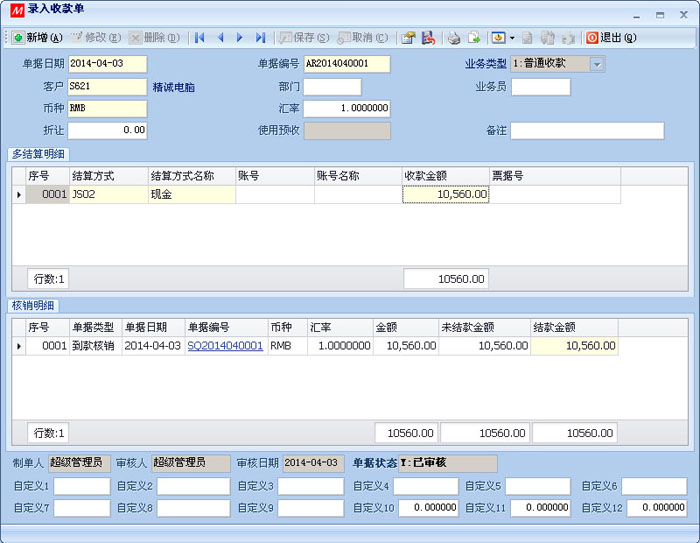Click the 业务员 input field
700x543 pixels.
pos(541,87)
